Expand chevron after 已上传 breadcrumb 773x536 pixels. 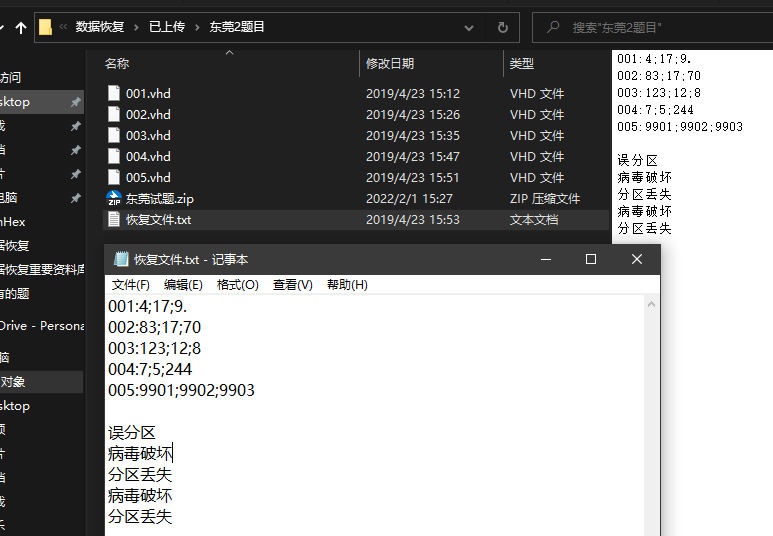(197, 27)
